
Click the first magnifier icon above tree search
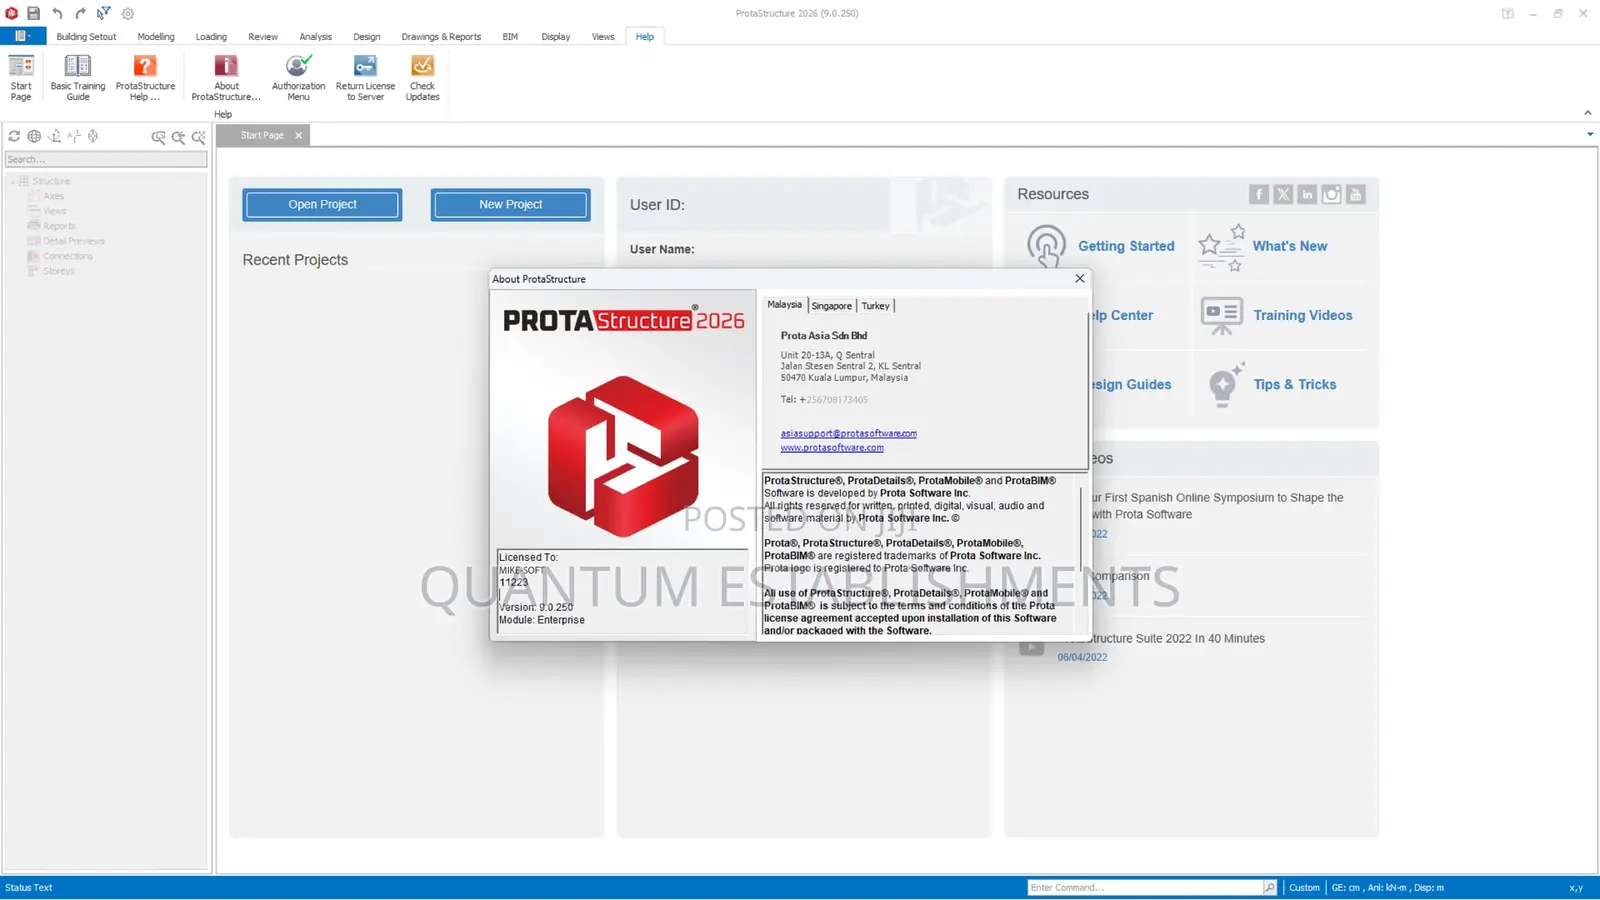click(x=158, y=137)
